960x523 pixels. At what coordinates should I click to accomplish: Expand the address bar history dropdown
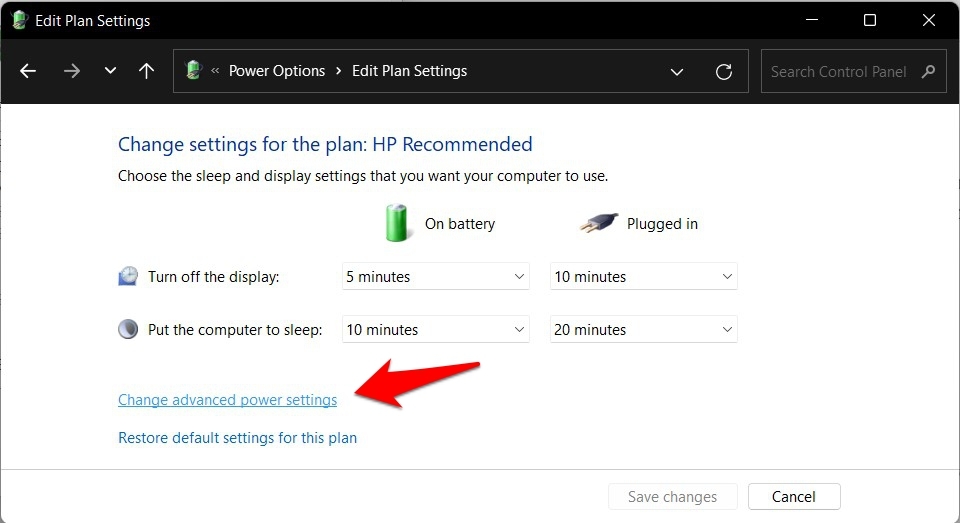coord(677,72)
